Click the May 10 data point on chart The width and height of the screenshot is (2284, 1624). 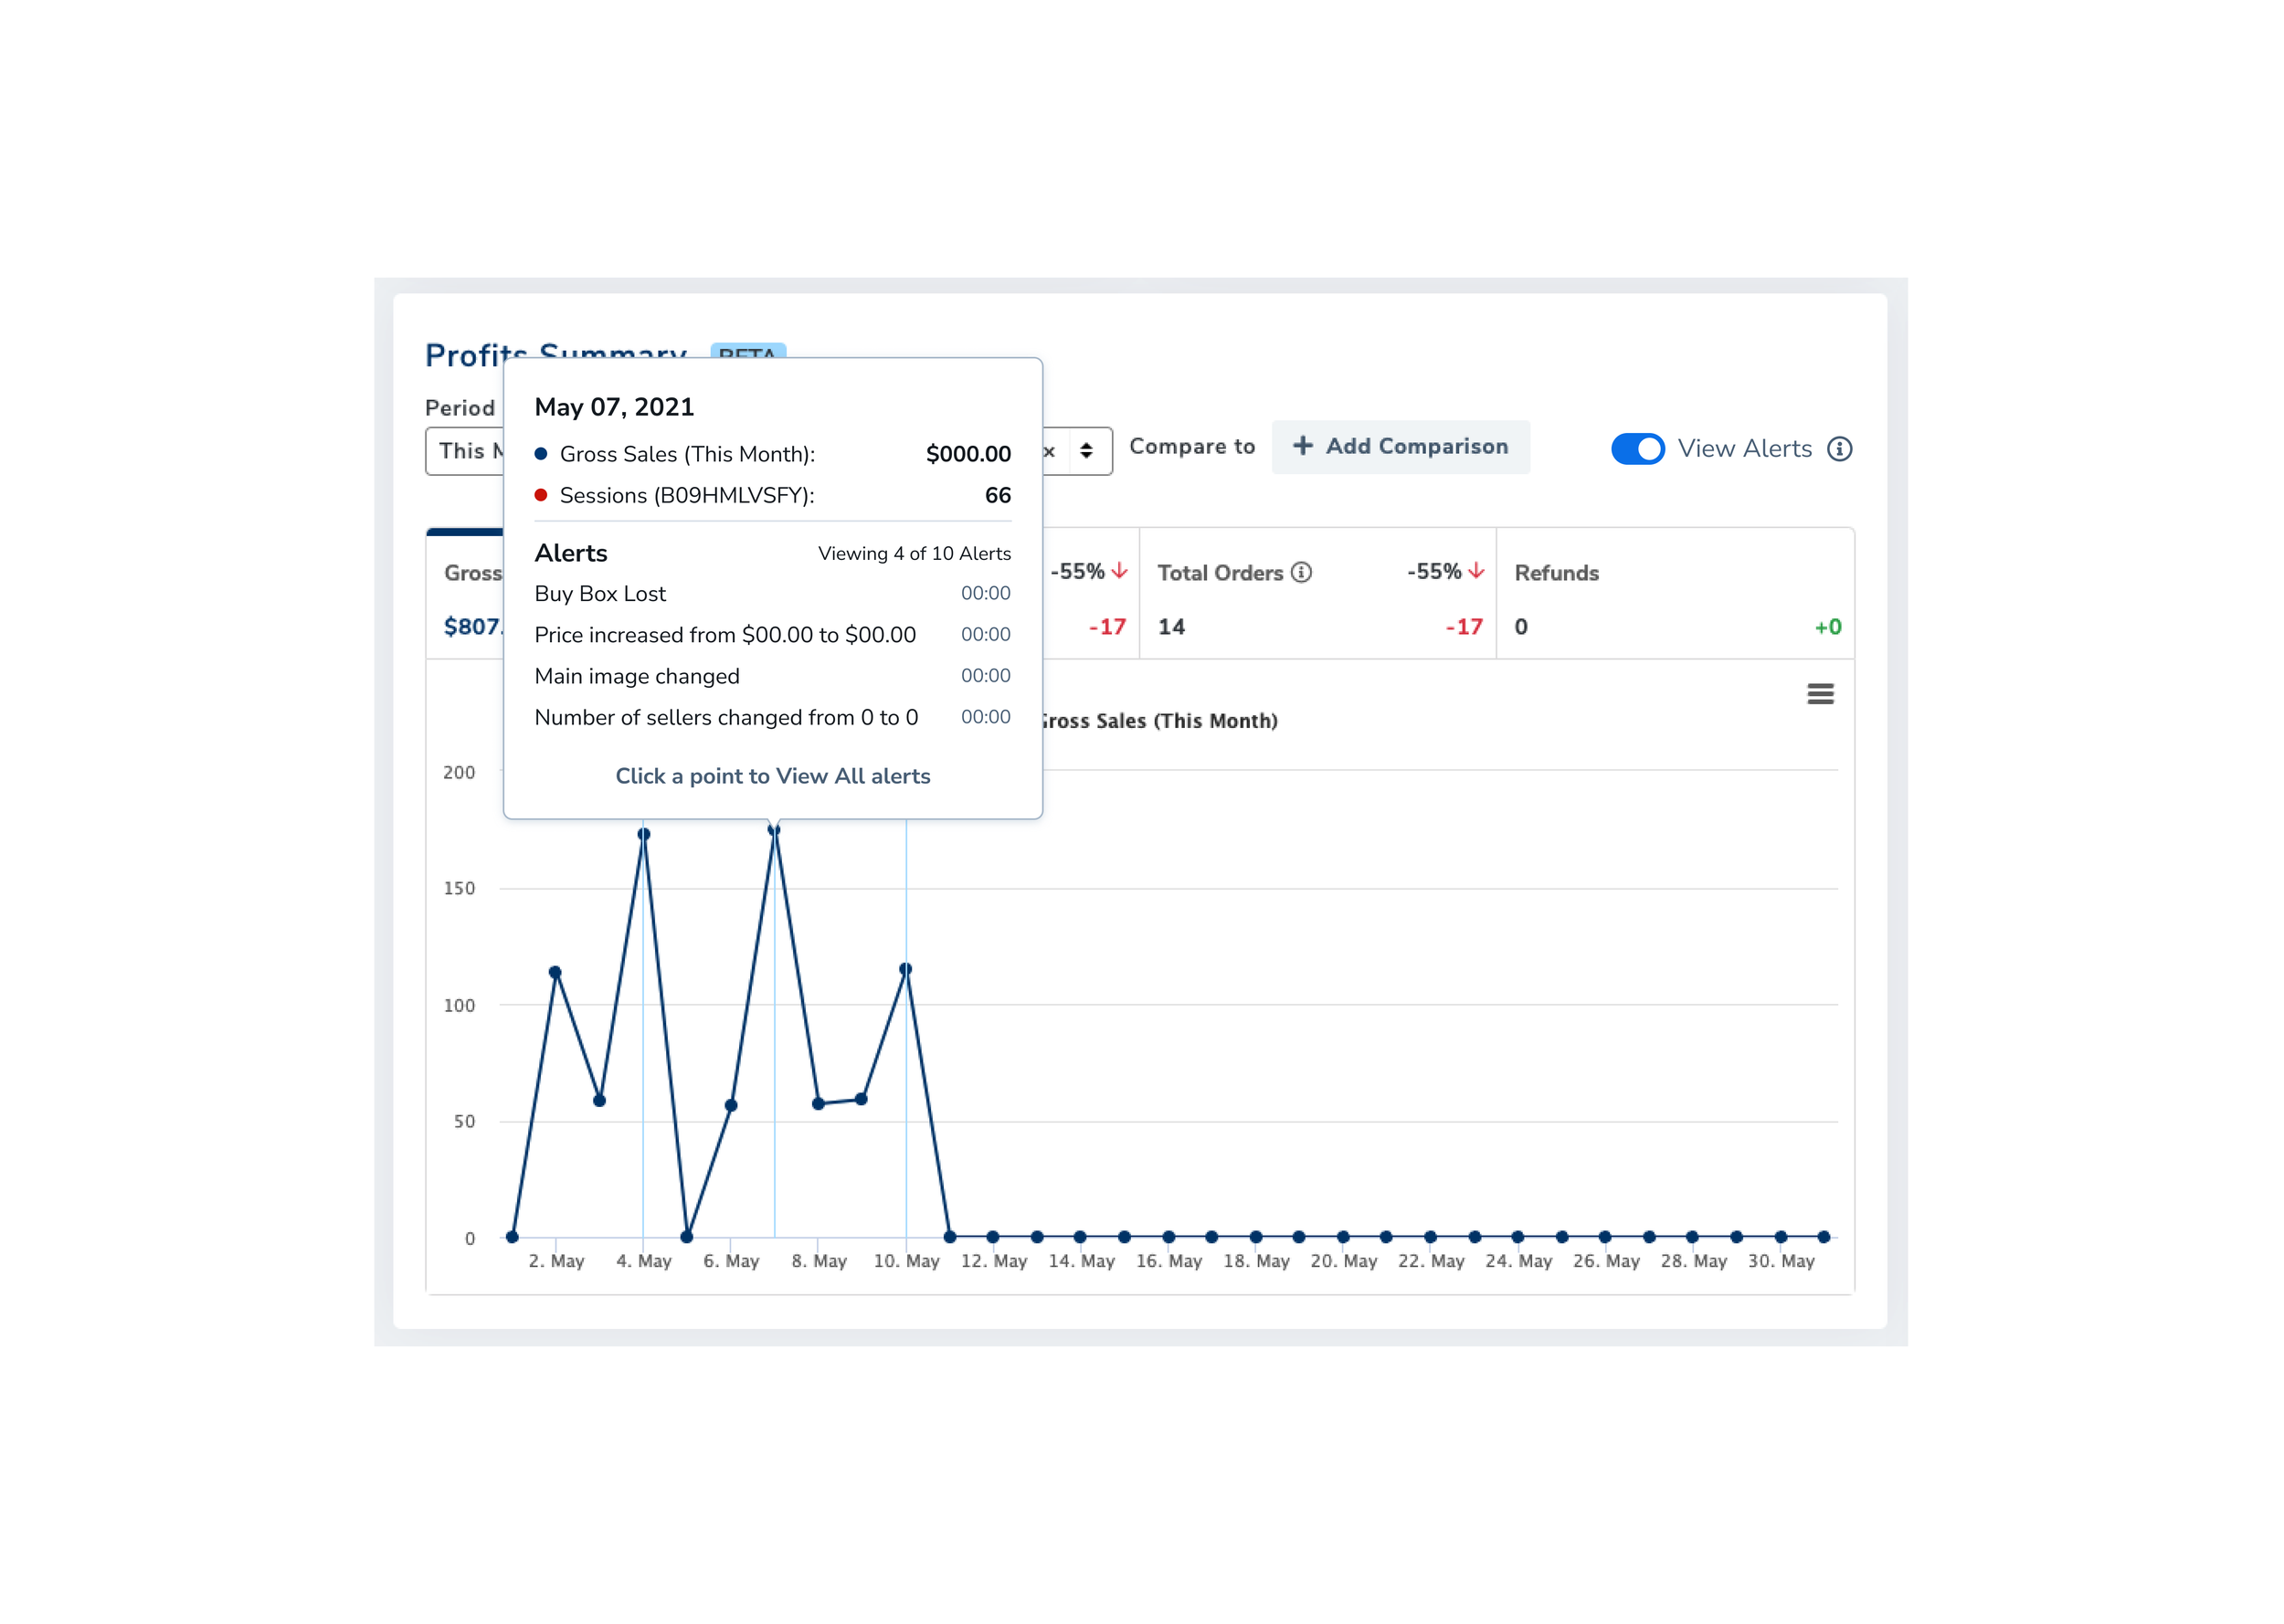(905, 969)
